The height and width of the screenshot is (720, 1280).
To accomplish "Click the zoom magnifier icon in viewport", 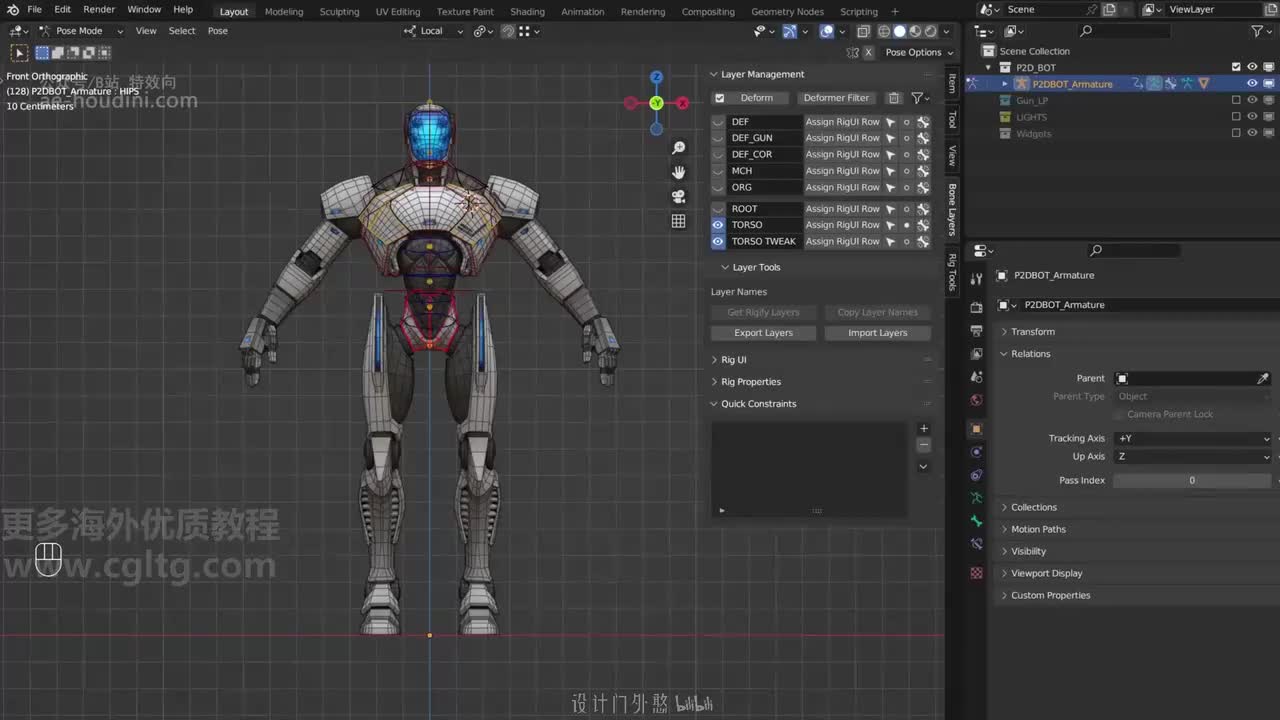I will (x=678, y=148).
